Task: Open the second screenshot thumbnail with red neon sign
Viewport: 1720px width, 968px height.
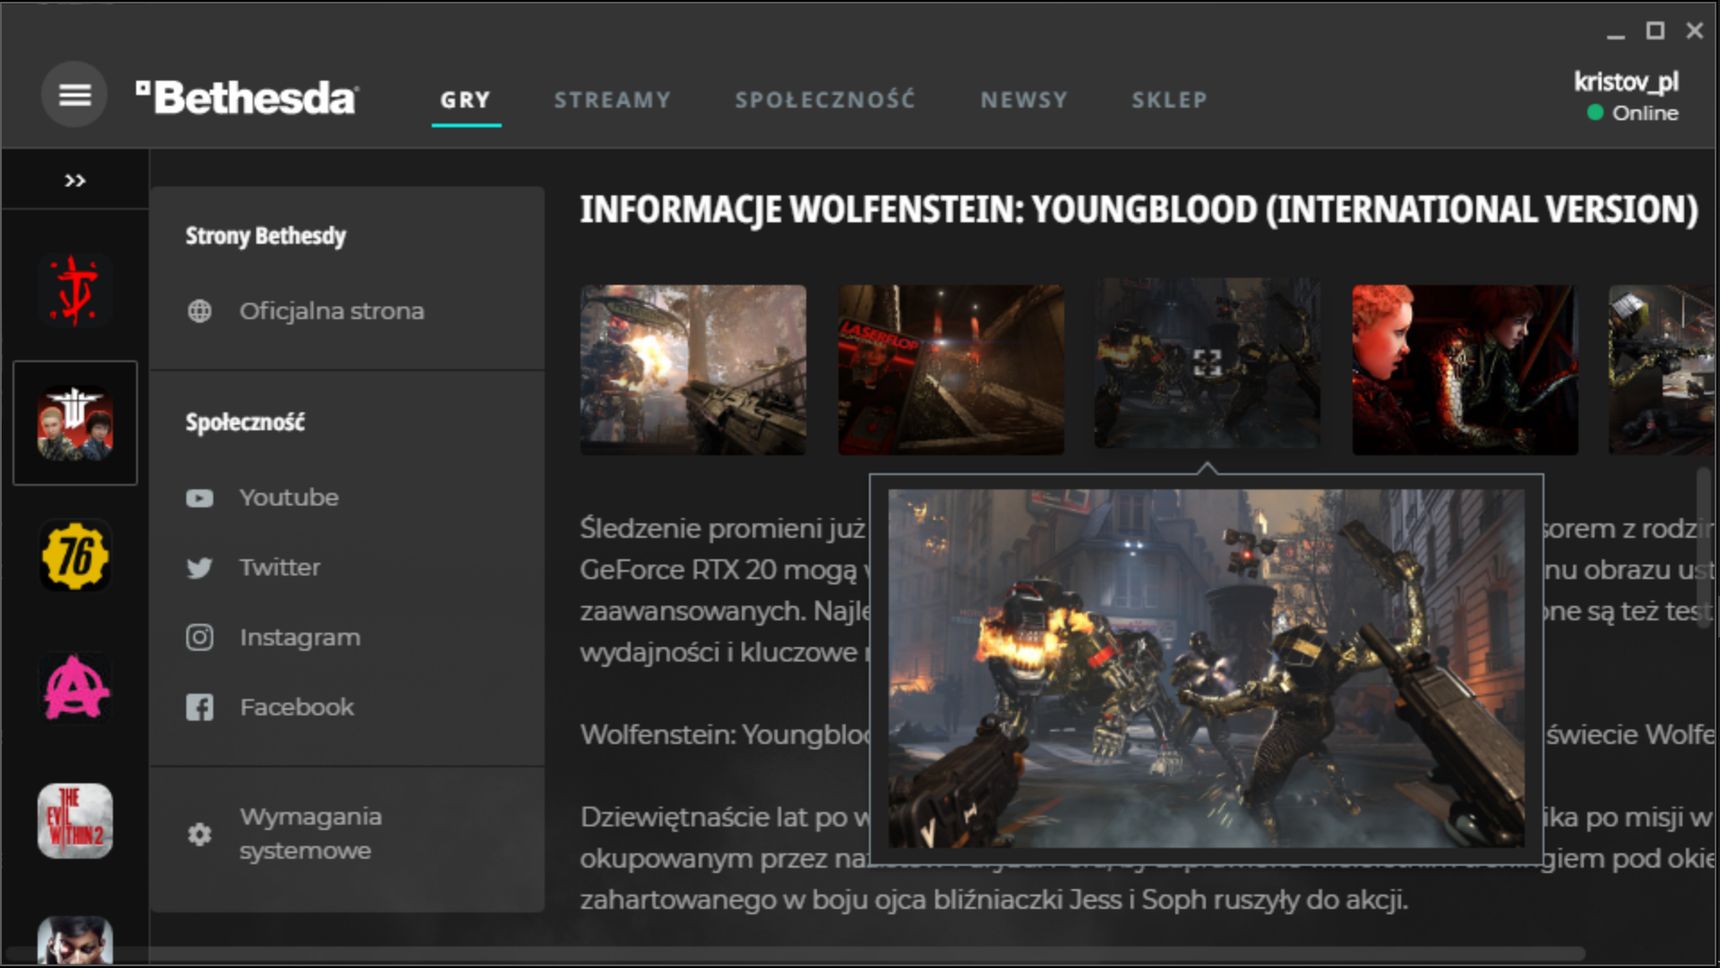Action: [x=951, y=370]
